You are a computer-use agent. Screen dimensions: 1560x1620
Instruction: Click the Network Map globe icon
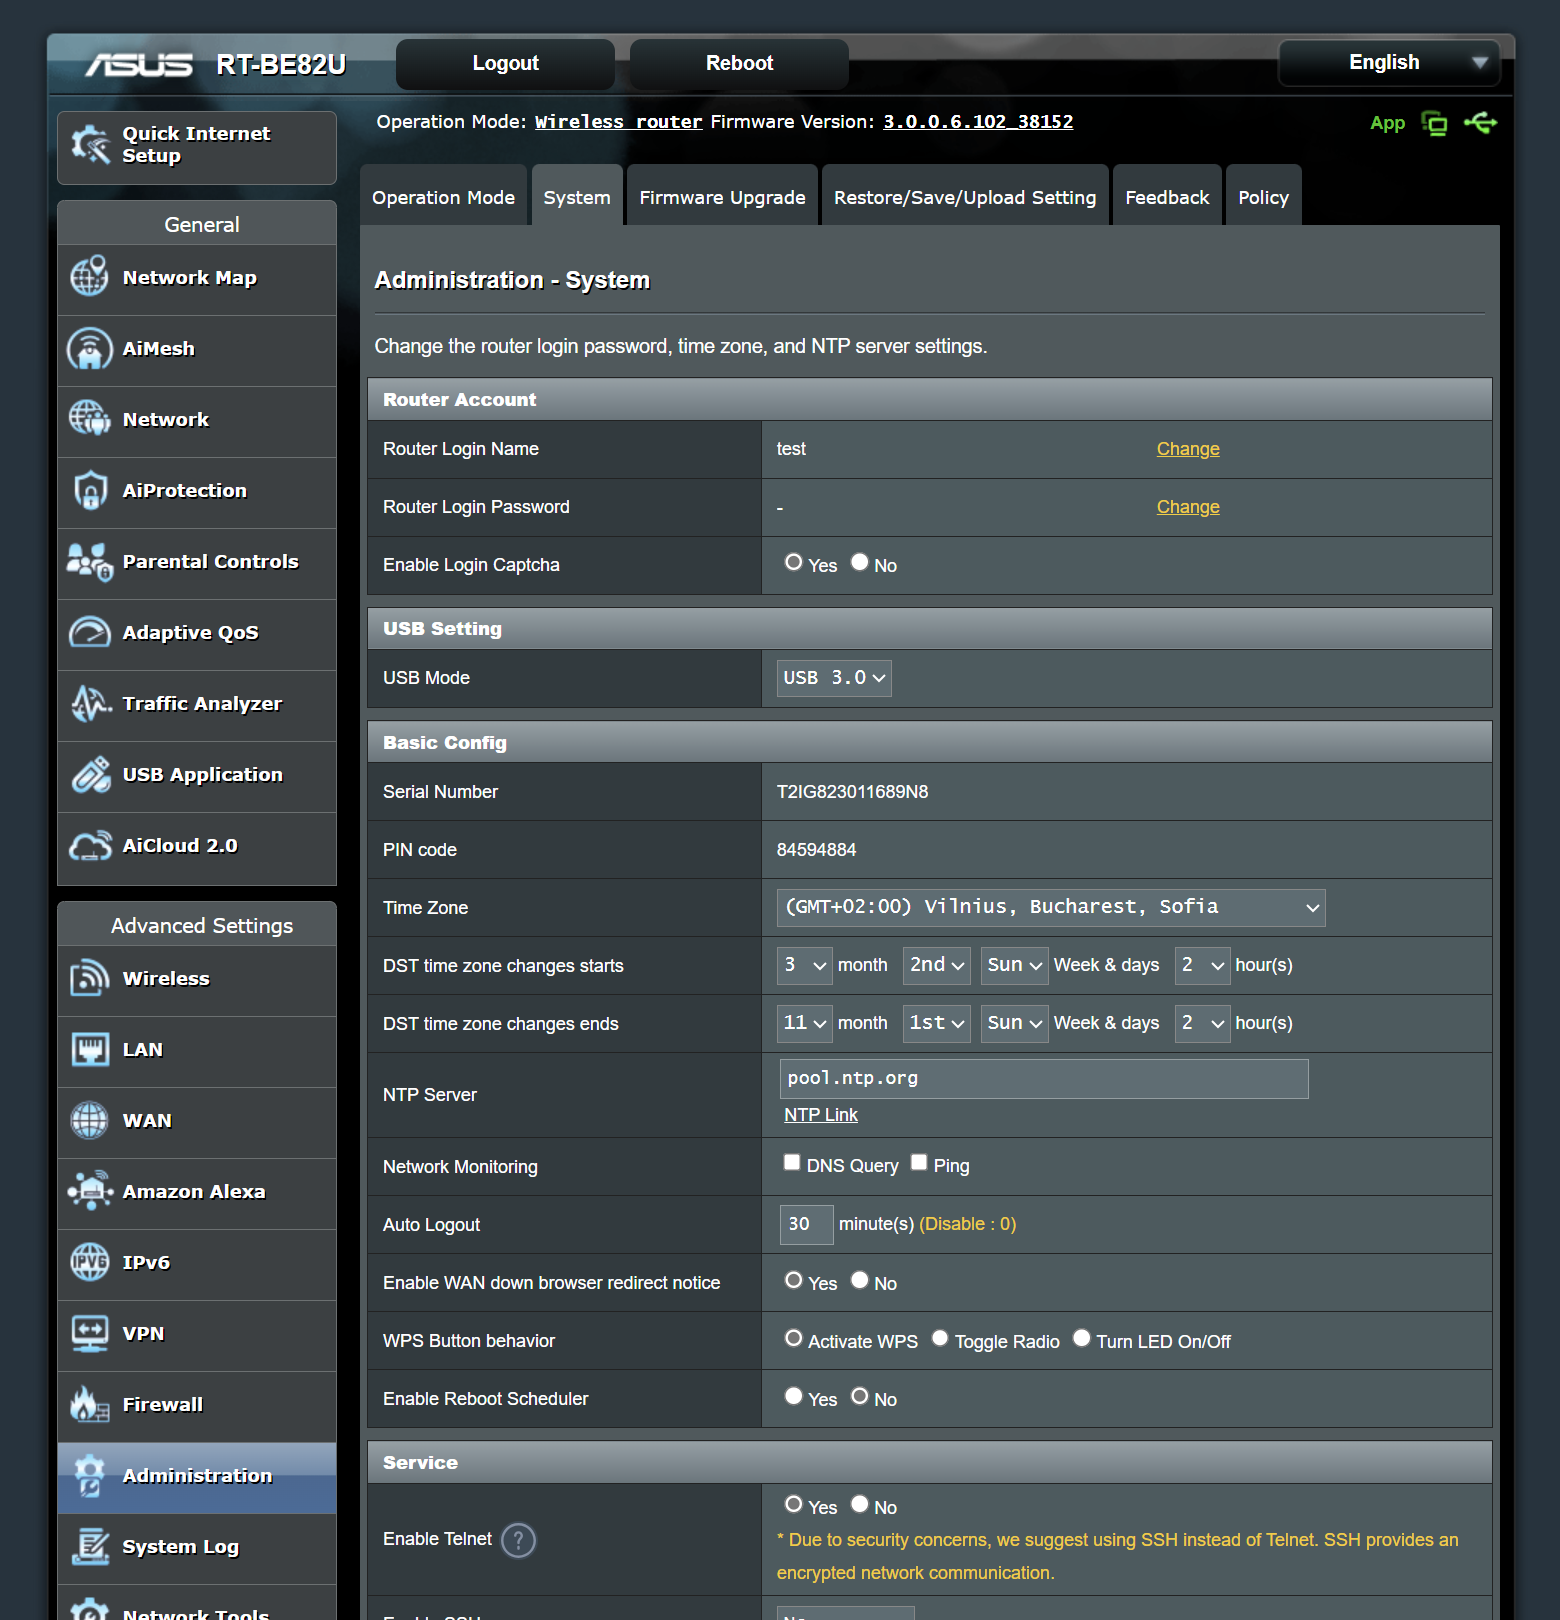(90, 277)
